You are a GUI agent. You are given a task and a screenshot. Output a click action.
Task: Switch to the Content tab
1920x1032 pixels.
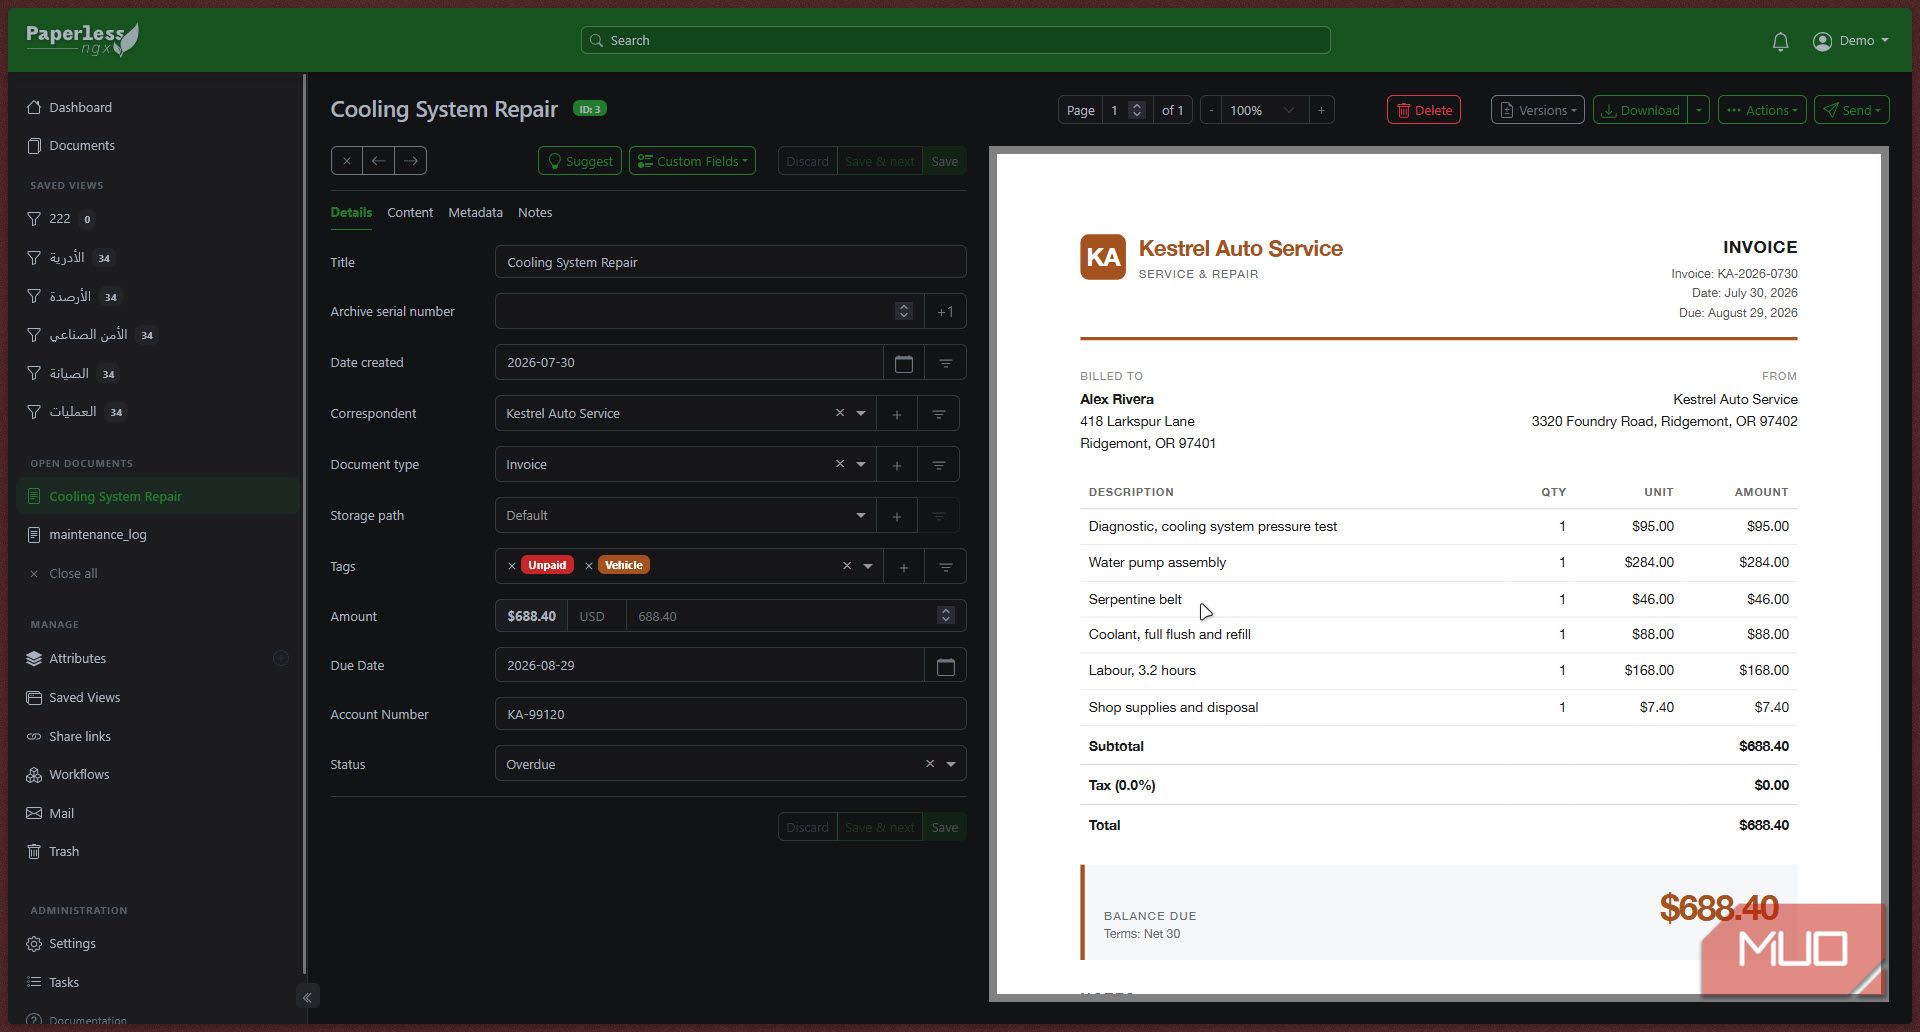click(410, 213)
